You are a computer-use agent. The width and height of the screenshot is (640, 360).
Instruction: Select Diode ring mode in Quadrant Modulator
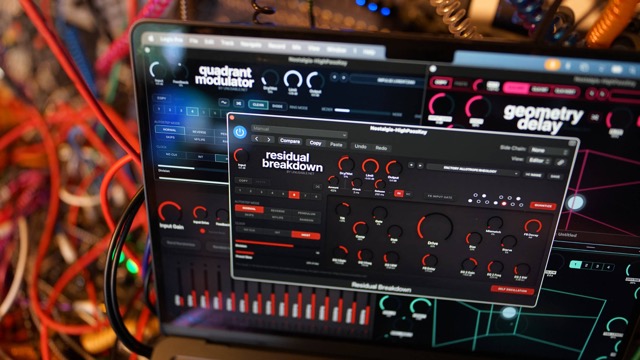tap(277, 106)
